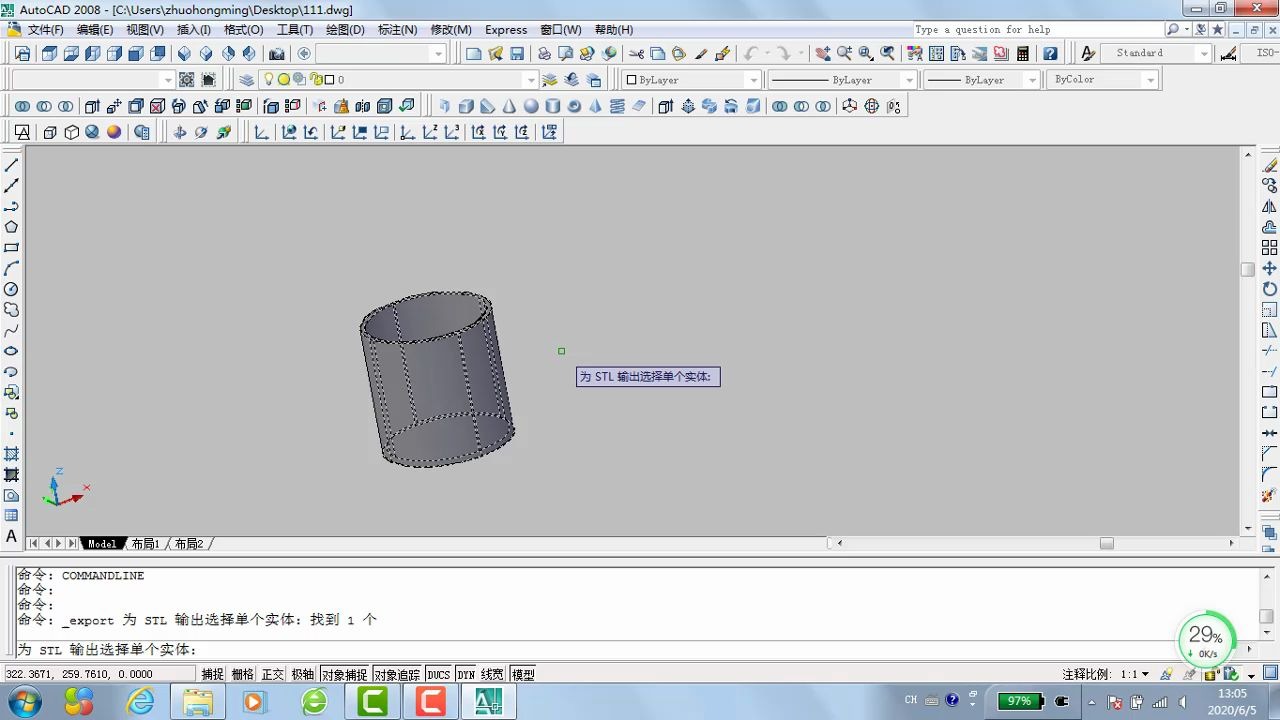Expand the layer dropdown list
Screen dimensions: 1280x720
[530, 80]
